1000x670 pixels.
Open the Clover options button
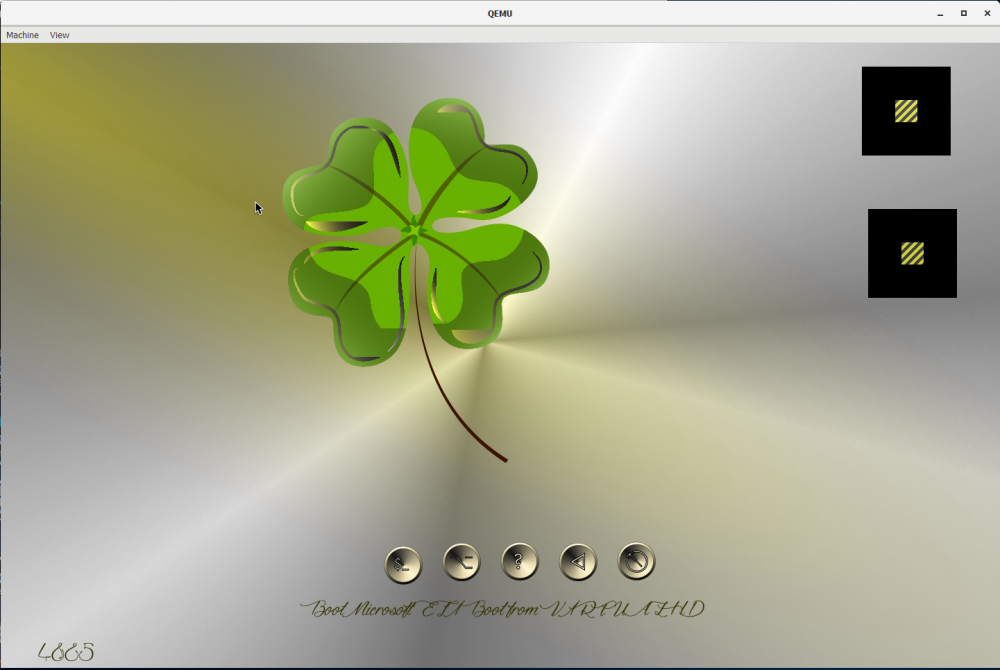pyautogui.click(x=461, y=562)
